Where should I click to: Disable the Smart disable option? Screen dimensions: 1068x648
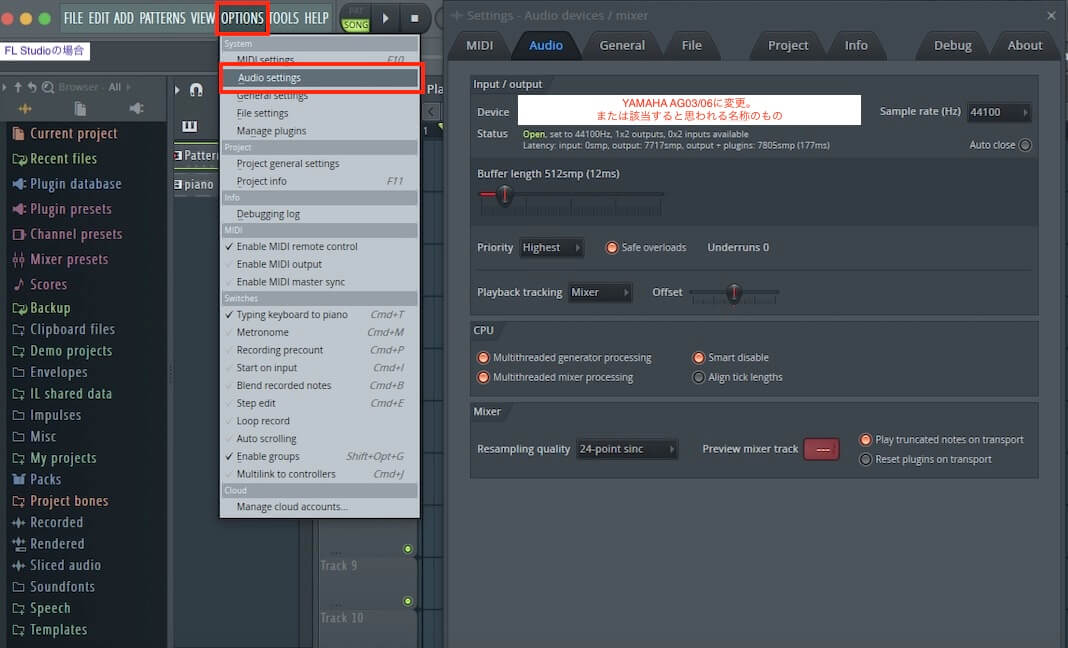698,358
